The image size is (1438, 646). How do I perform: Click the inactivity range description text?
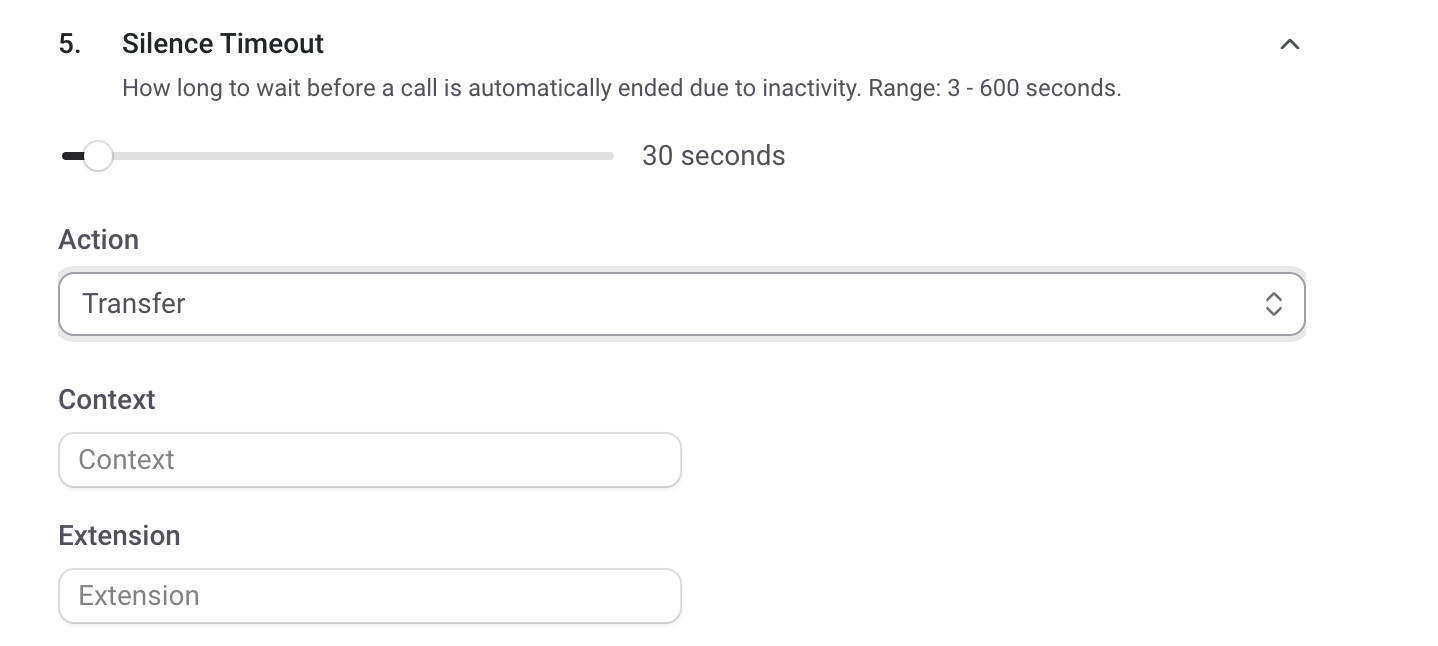621,88
